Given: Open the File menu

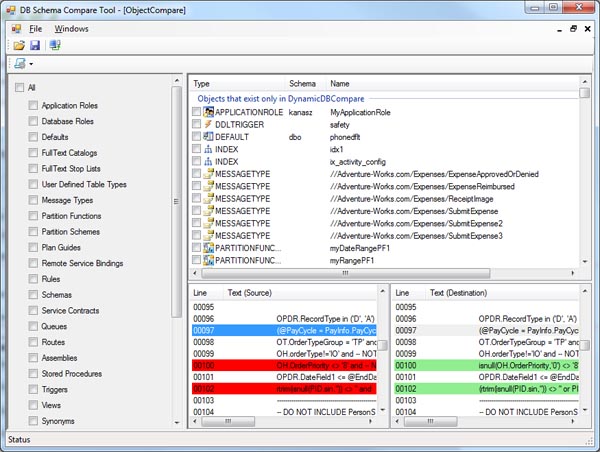Looking at the screenshot, I should 35,29.
